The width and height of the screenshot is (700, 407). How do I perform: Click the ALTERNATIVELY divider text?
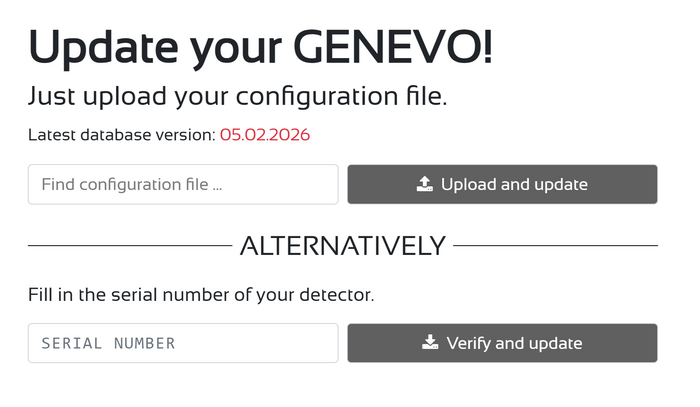(342, 246)
